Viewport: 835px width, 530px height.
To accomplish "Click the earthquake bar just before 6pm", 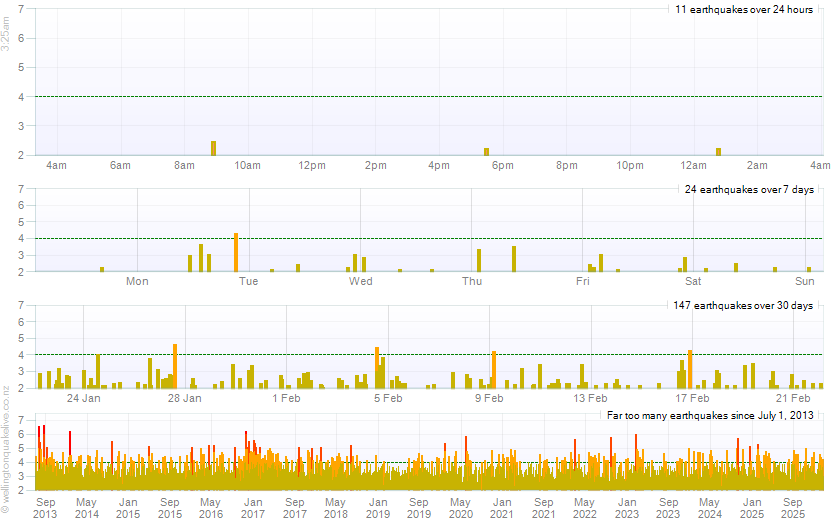I will [x=486, y=151].
